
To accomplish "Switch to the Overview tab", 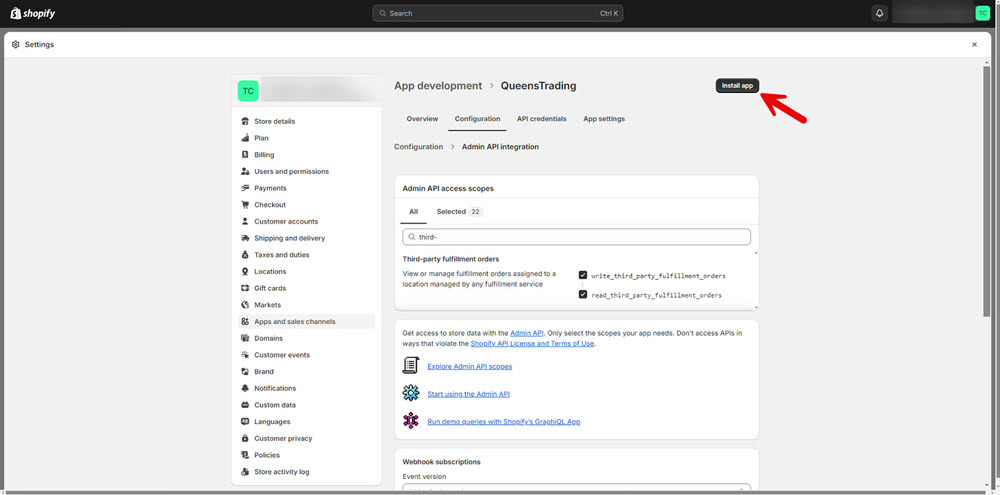I will tap(422, 119).
